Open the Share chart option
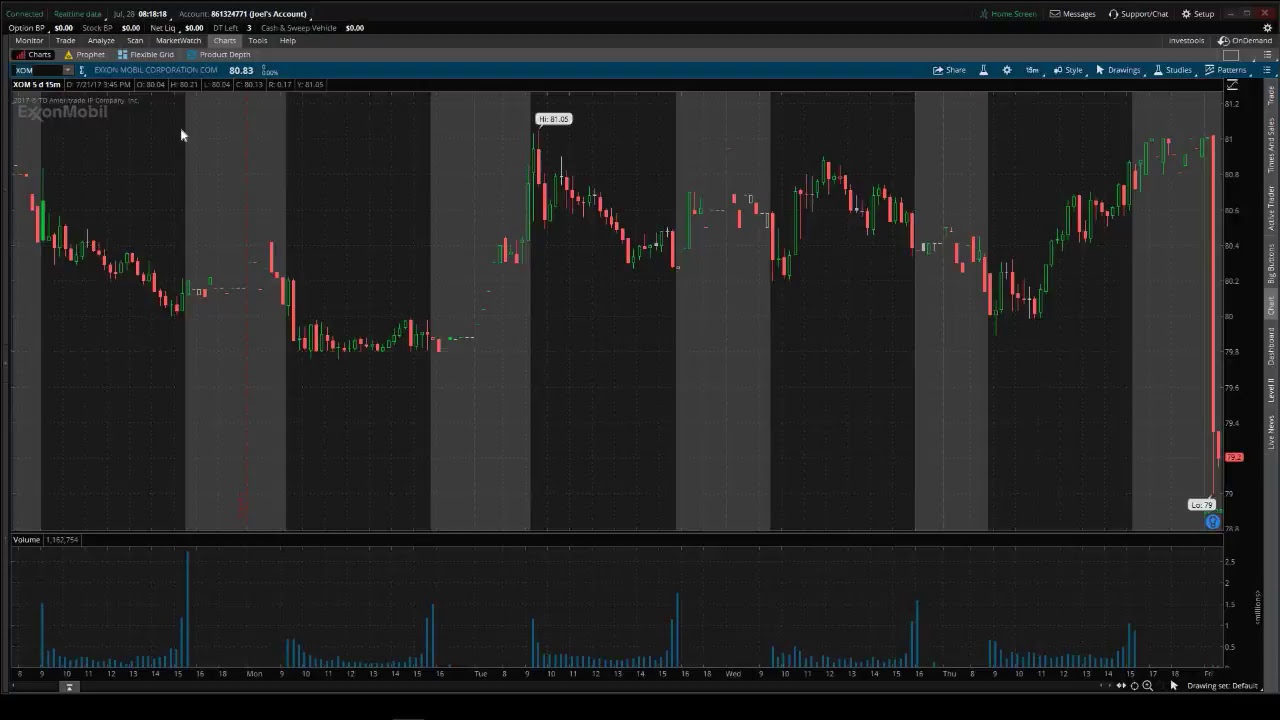 point(949,70)
